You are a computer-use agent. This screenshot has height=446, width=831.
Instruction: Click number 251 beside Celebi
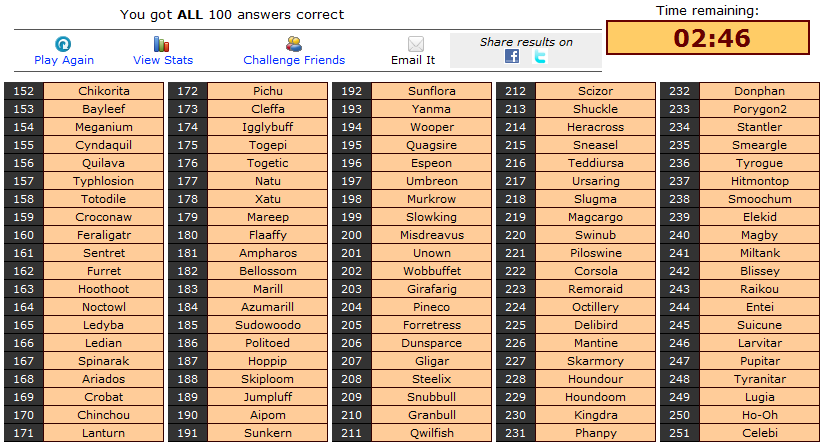(679, 433)
